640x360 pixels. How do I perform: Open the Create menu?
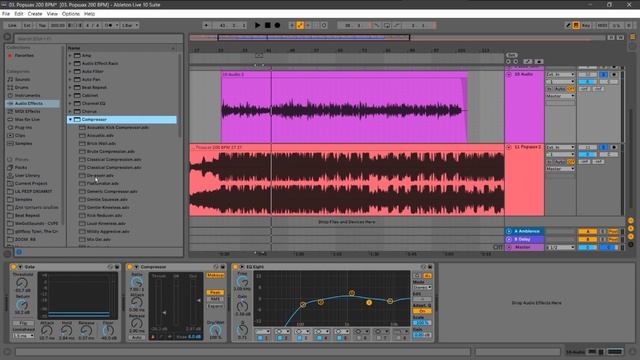(x=35, y=13)
